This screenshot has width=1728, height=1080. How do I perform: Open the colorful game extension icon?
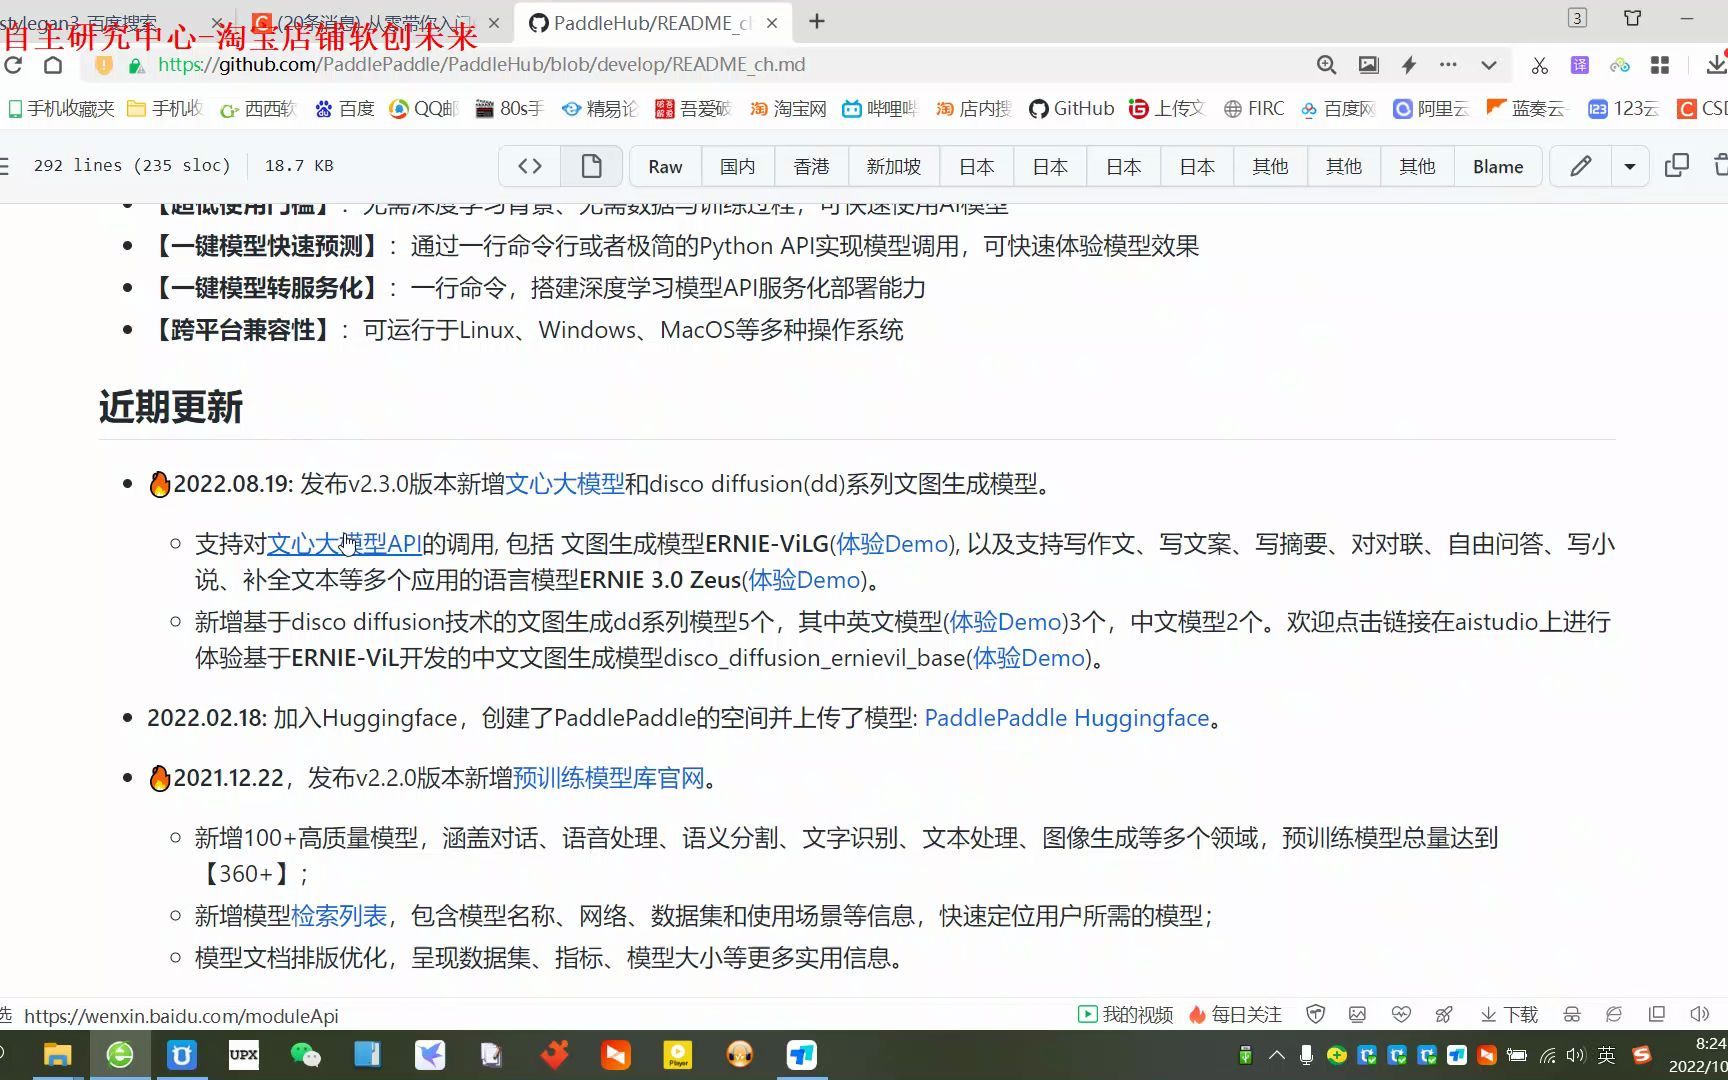point(1620,65)
